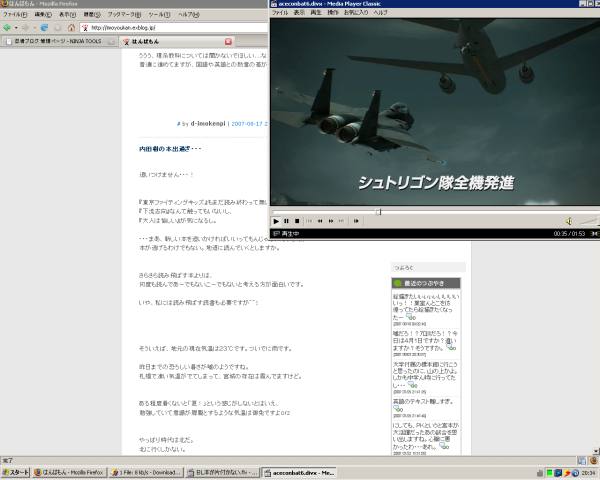
Task: Step forward one frame in Media Player Classic
Action: pyautogui.click(x=356, y=221)
